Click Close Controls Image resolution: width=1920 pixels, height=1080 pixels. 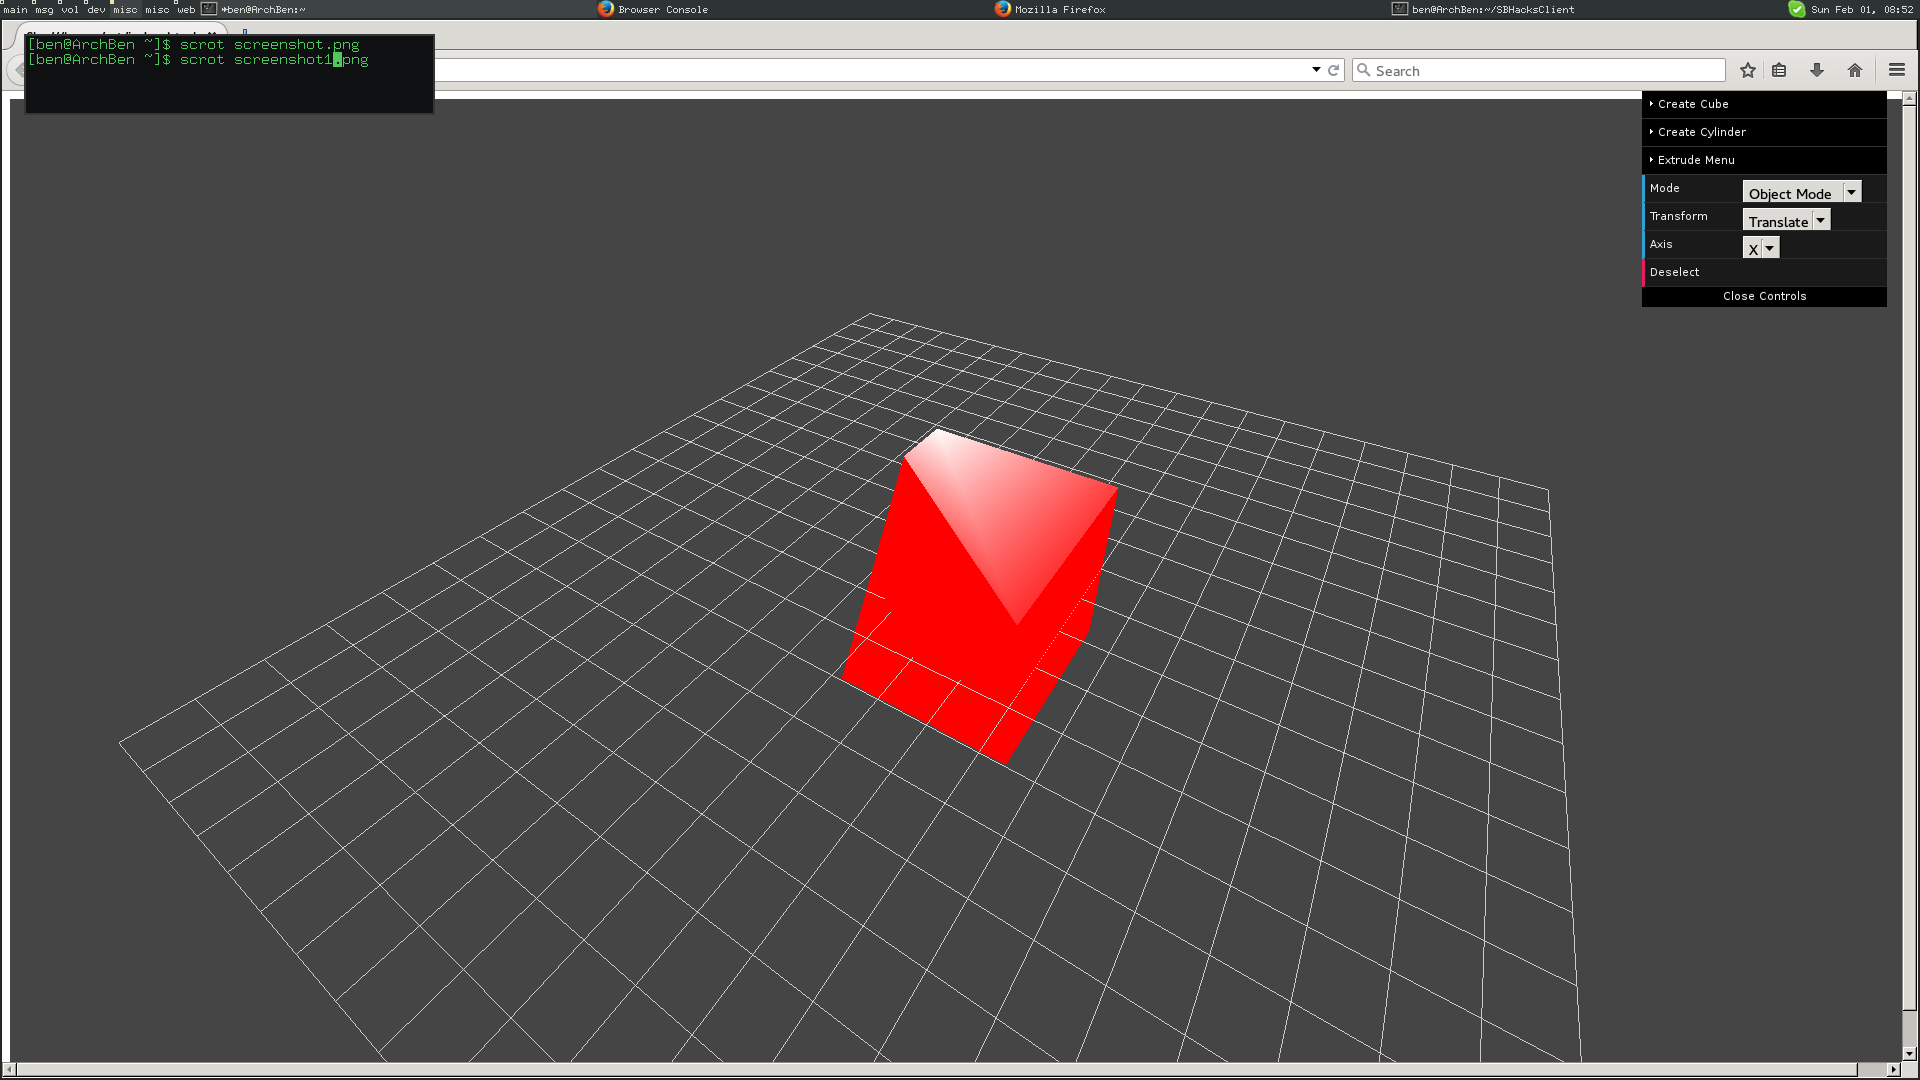click(x=1764, y=296)
